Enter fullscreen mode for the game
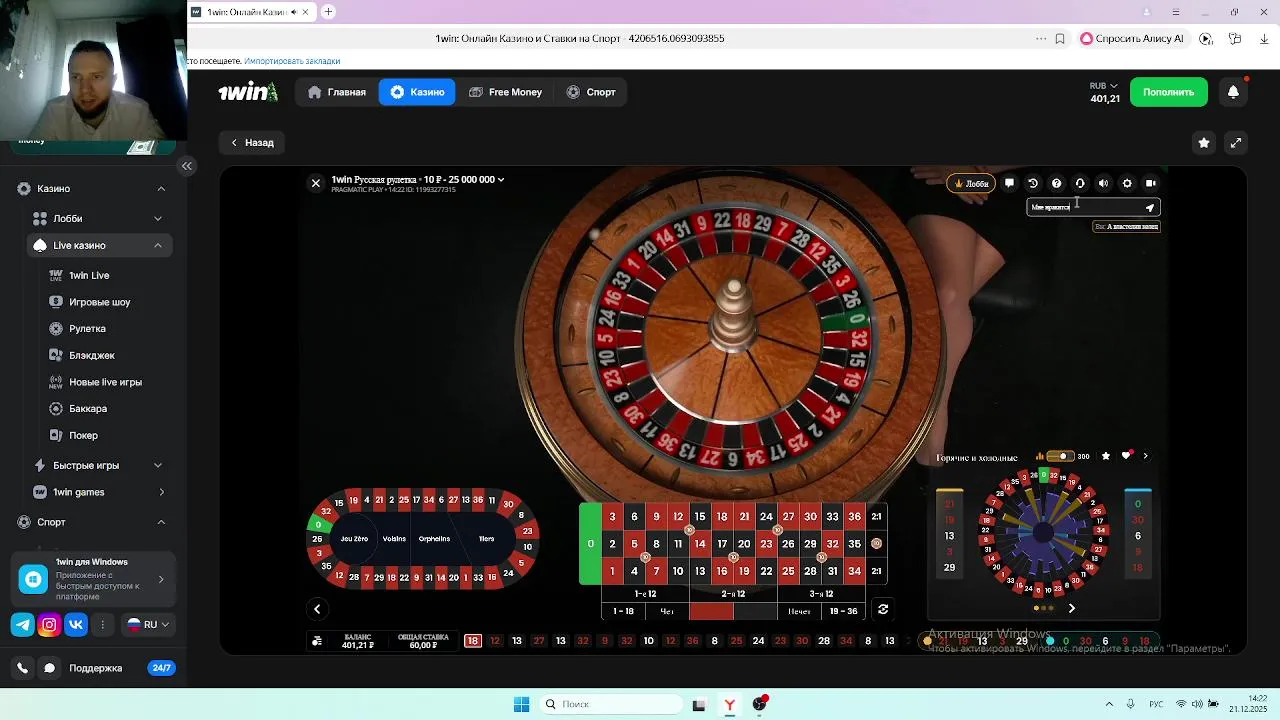 [1236, 143]
